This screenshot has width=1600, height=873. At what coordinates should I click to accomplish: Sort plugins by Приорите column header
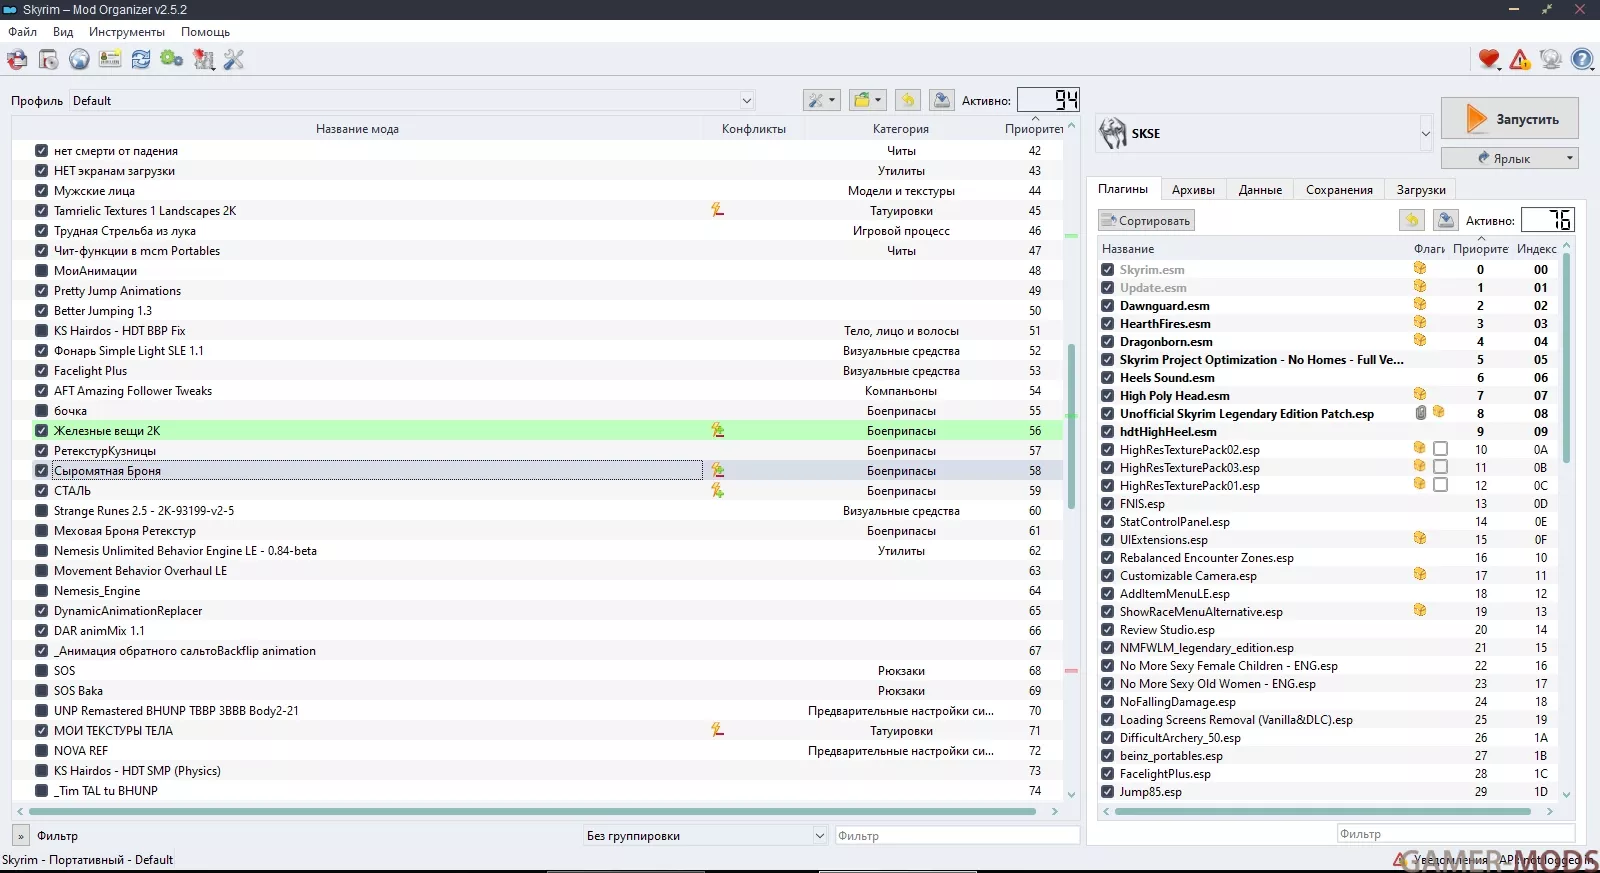[1480, 249]
